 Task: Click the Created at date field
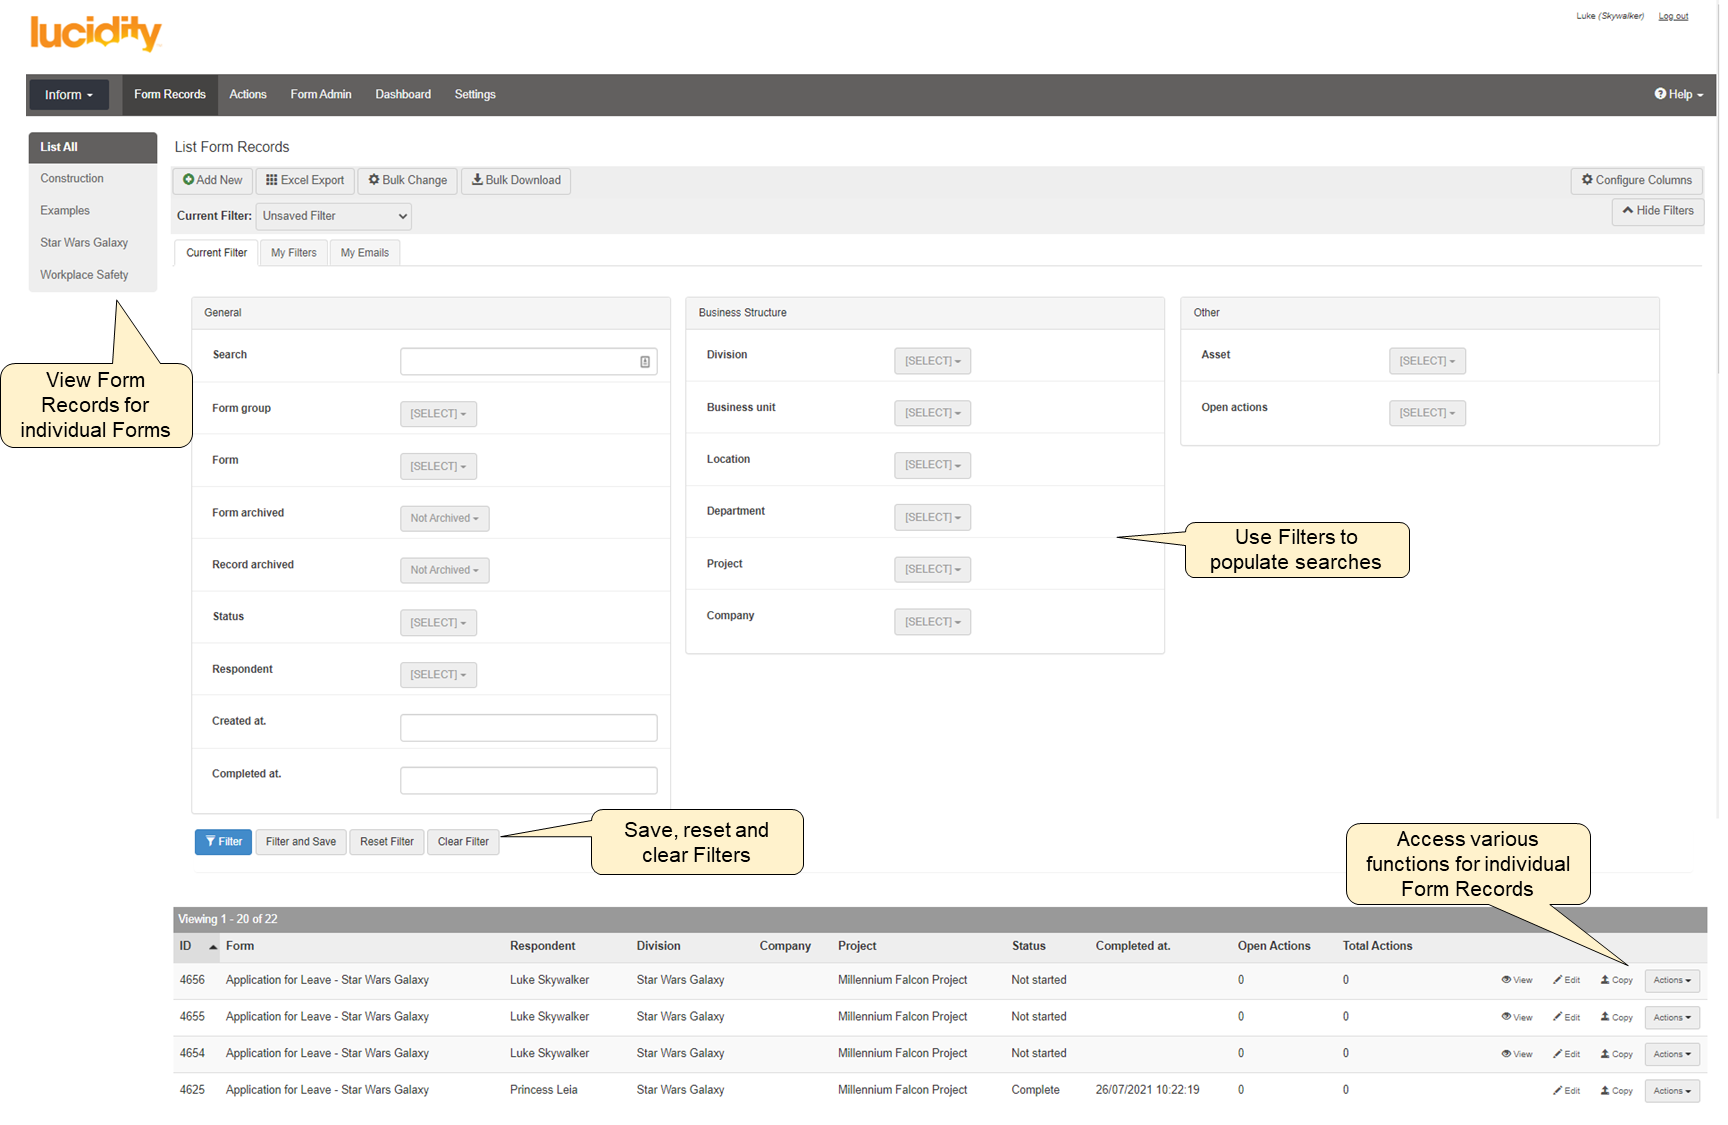click(528, 728)
